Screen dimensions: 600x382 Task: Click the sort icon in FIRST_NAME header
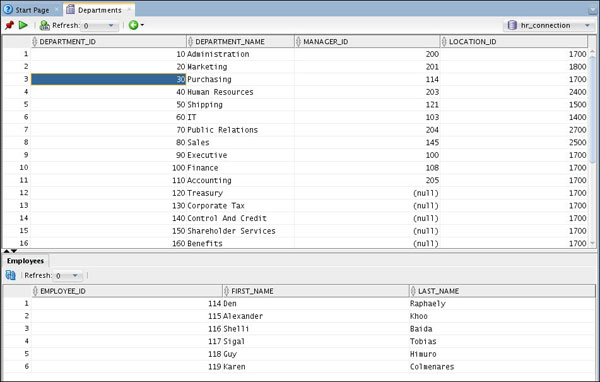pyautogui.click(x=227, y=291)
